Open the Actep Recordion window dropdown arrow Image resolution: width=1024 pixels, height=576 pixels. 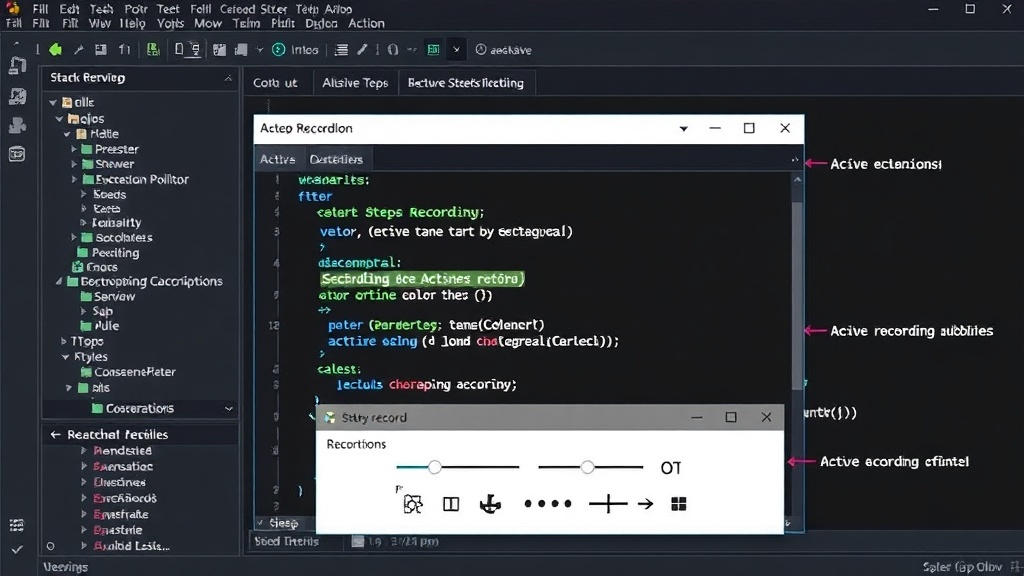[683, 129]
